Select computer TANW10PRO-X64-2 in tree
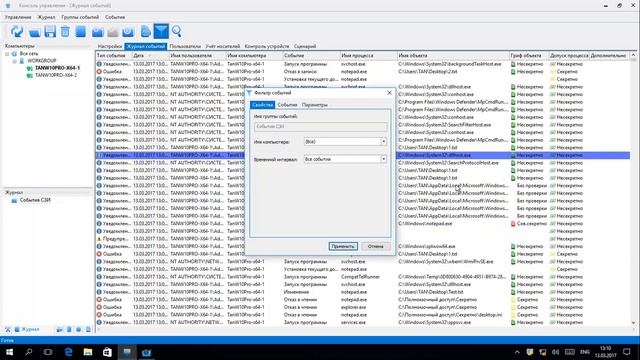This screenshot has width=640, height=360. pyautogui.click(x=56, y=76)
